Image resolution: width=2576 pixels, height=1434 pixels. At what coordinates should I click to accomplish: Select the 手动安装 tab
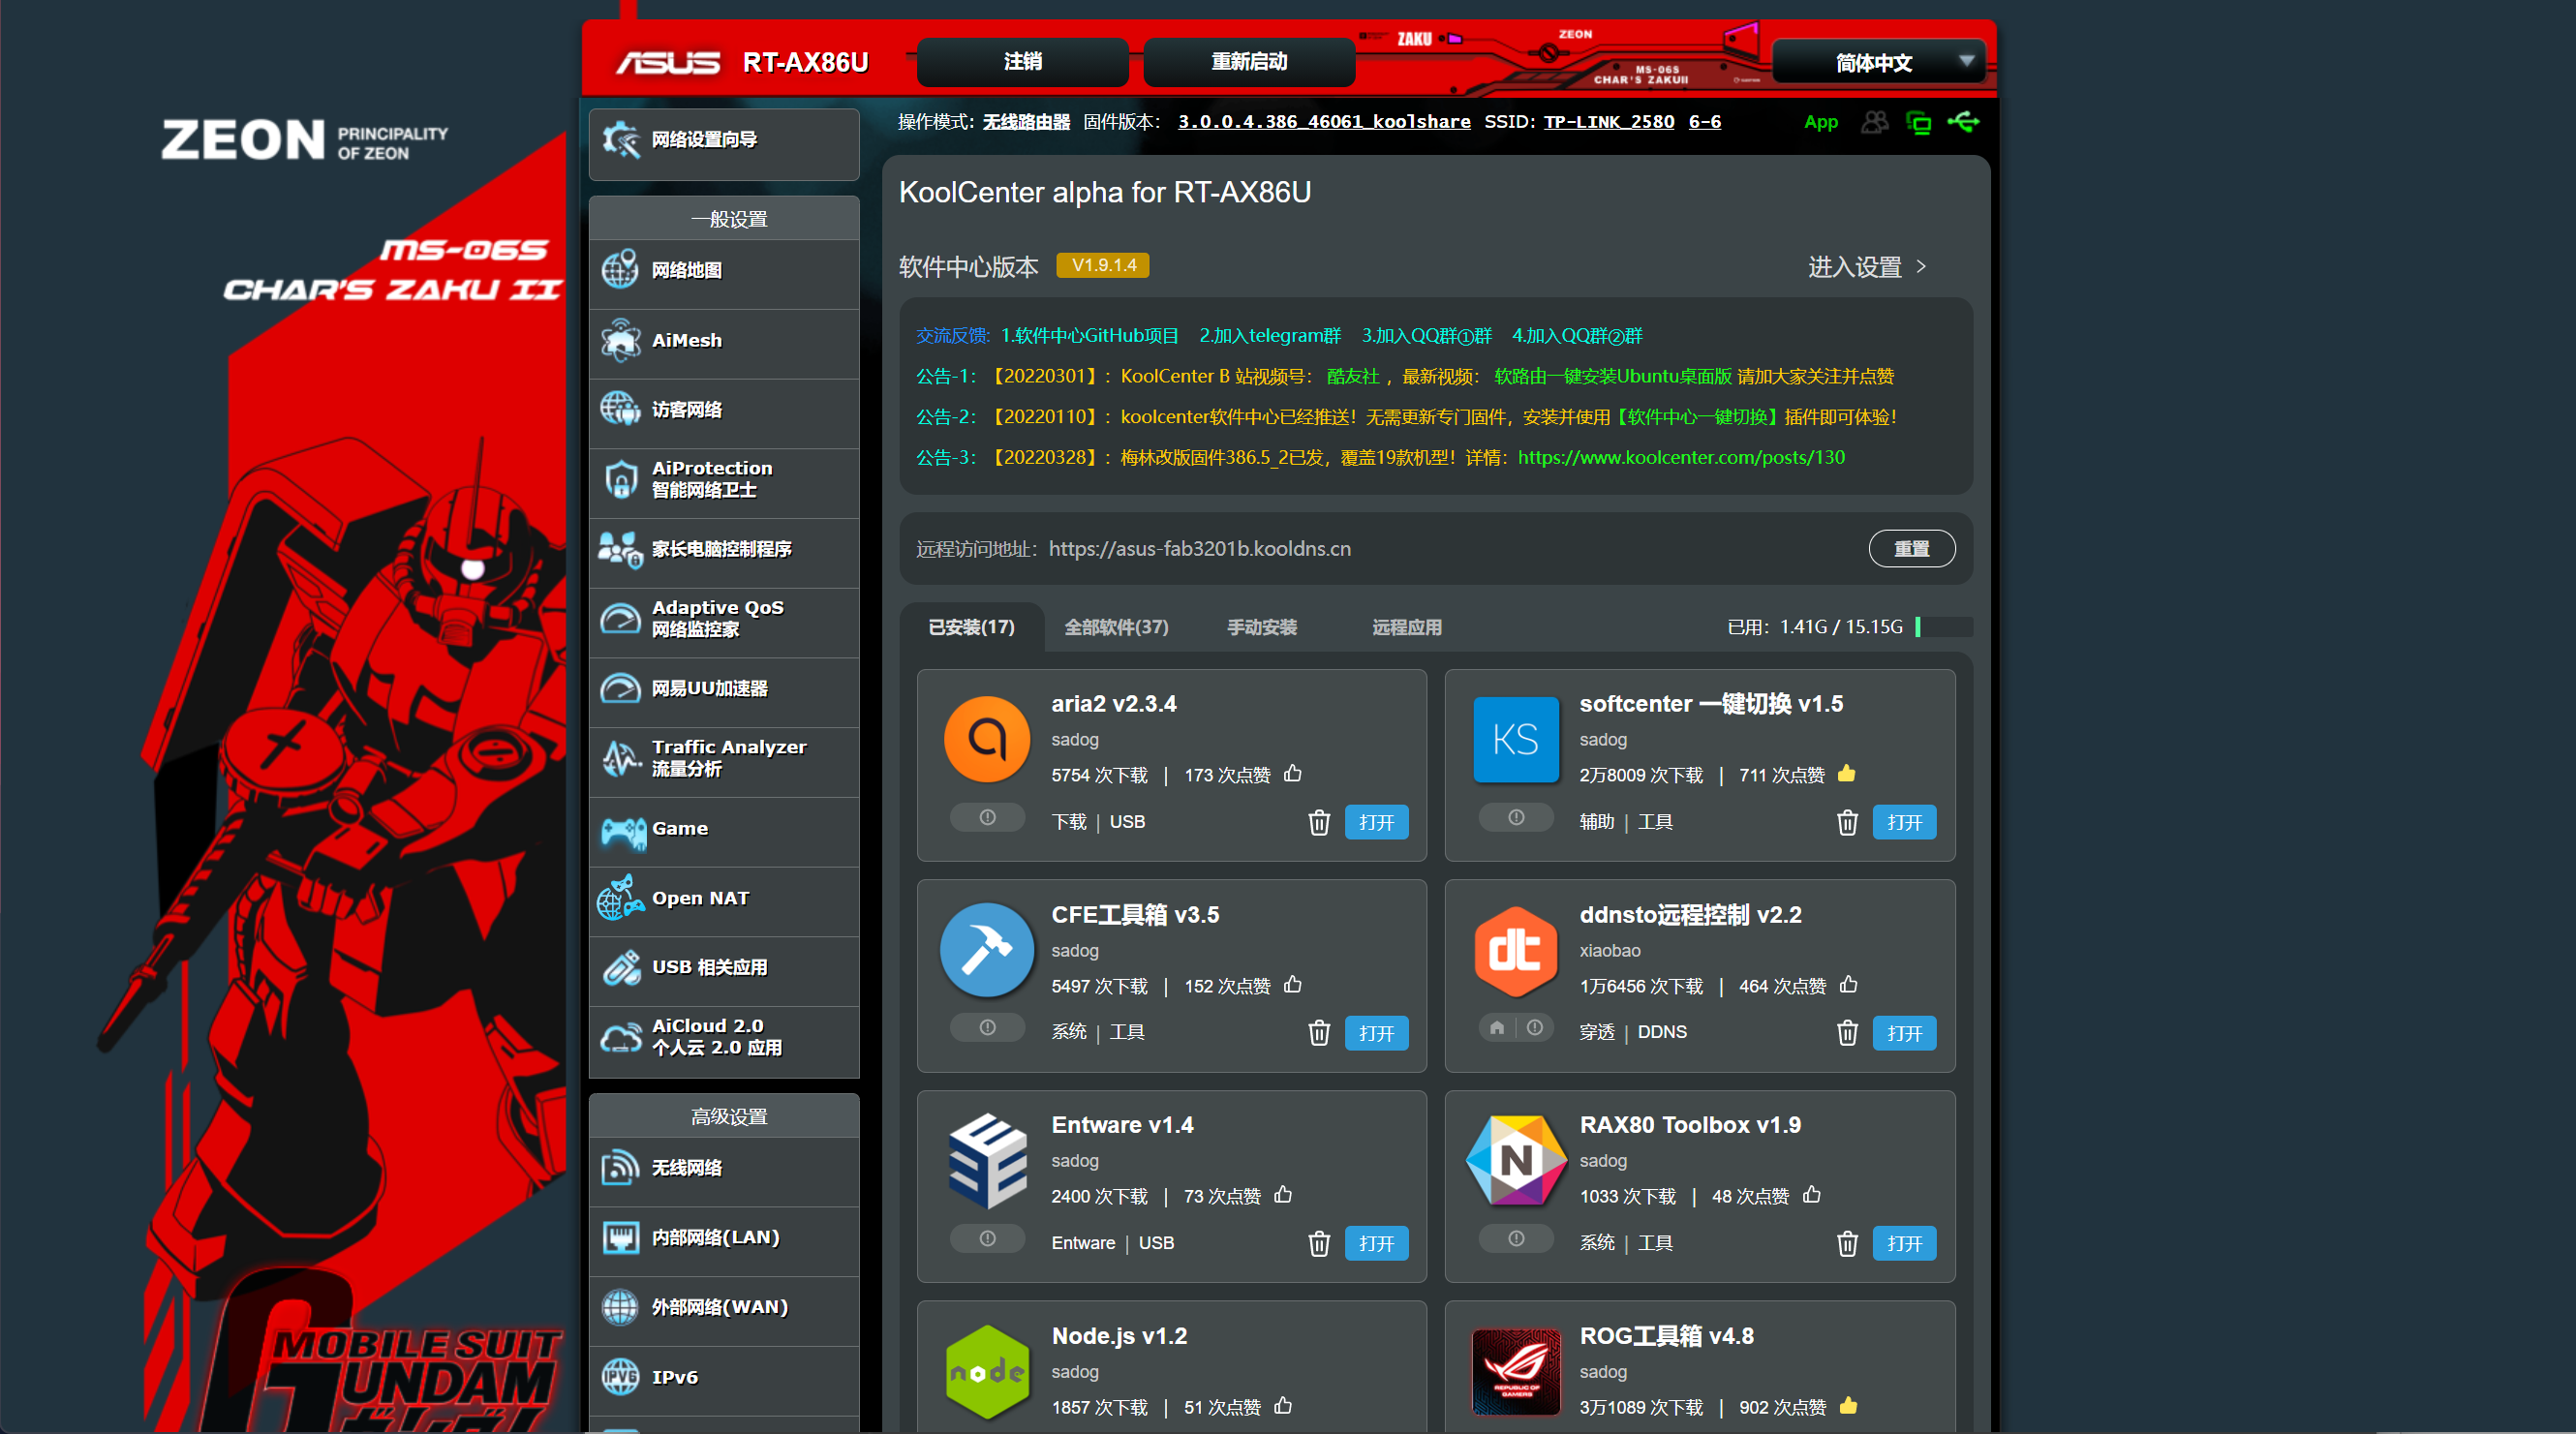pyautogui.click(x=1262, y=627)
